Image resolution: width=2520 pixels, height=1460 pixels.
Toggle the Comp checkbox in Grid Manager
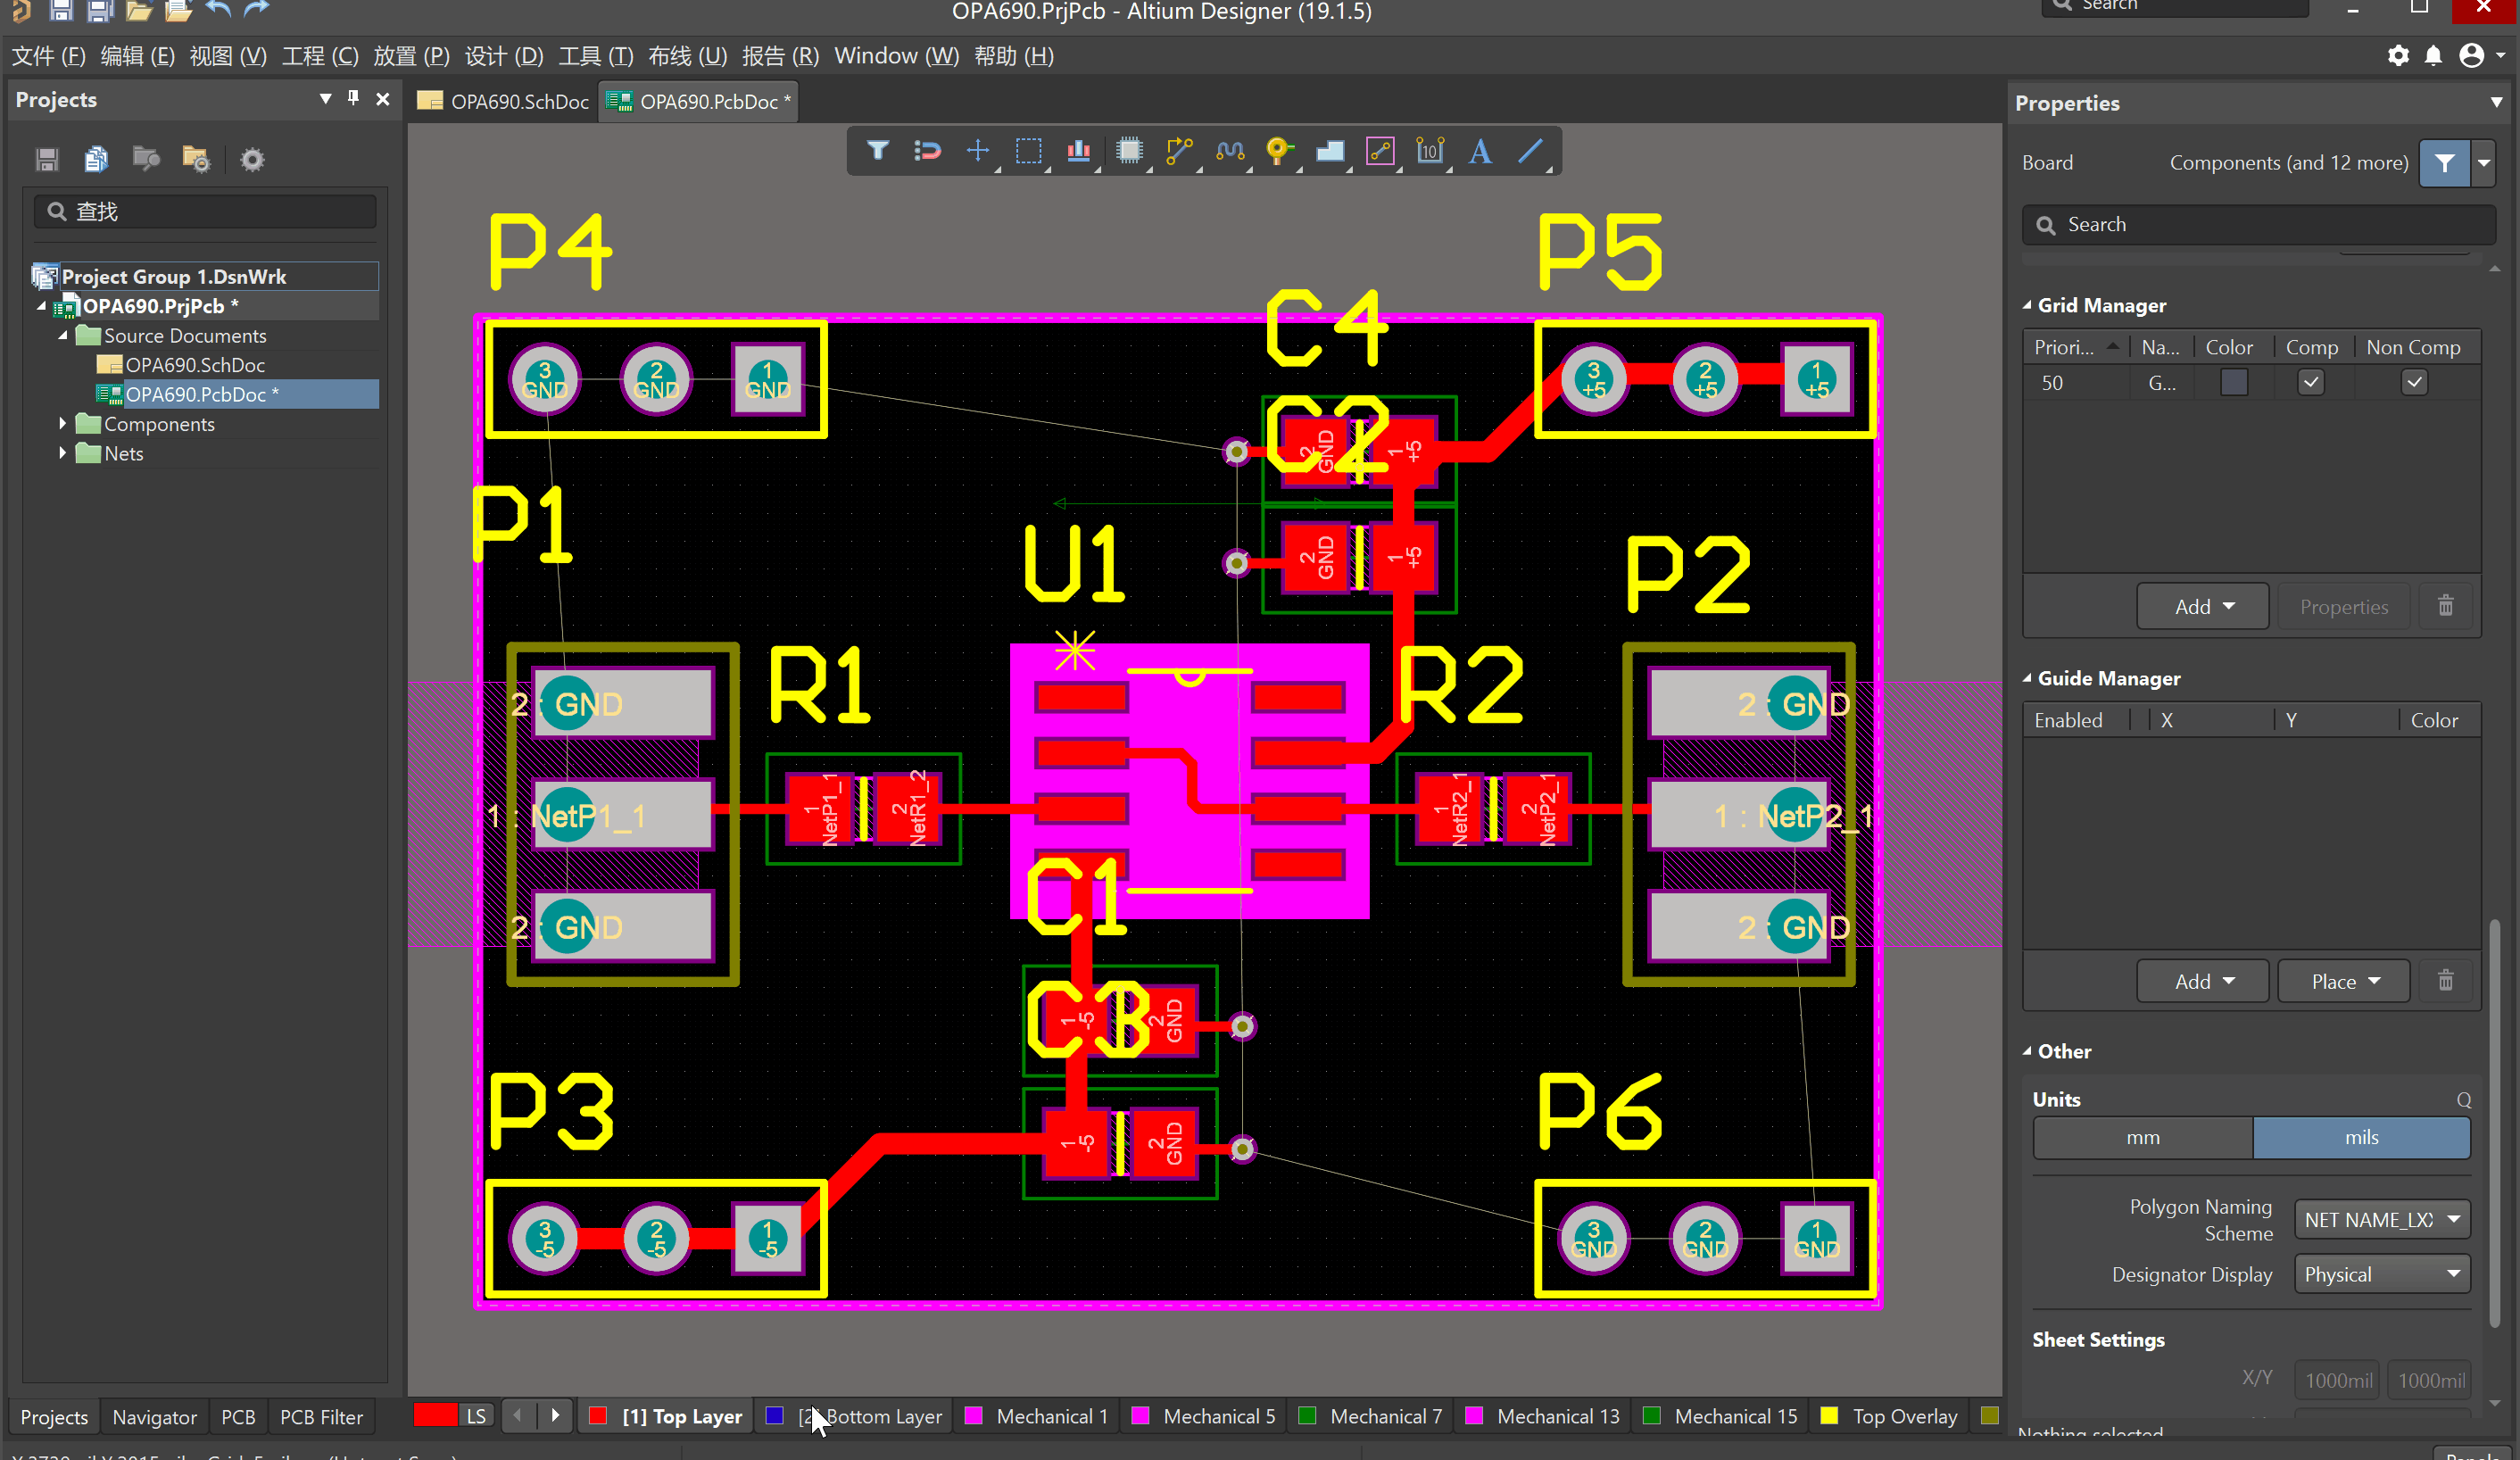(2310, 383)
